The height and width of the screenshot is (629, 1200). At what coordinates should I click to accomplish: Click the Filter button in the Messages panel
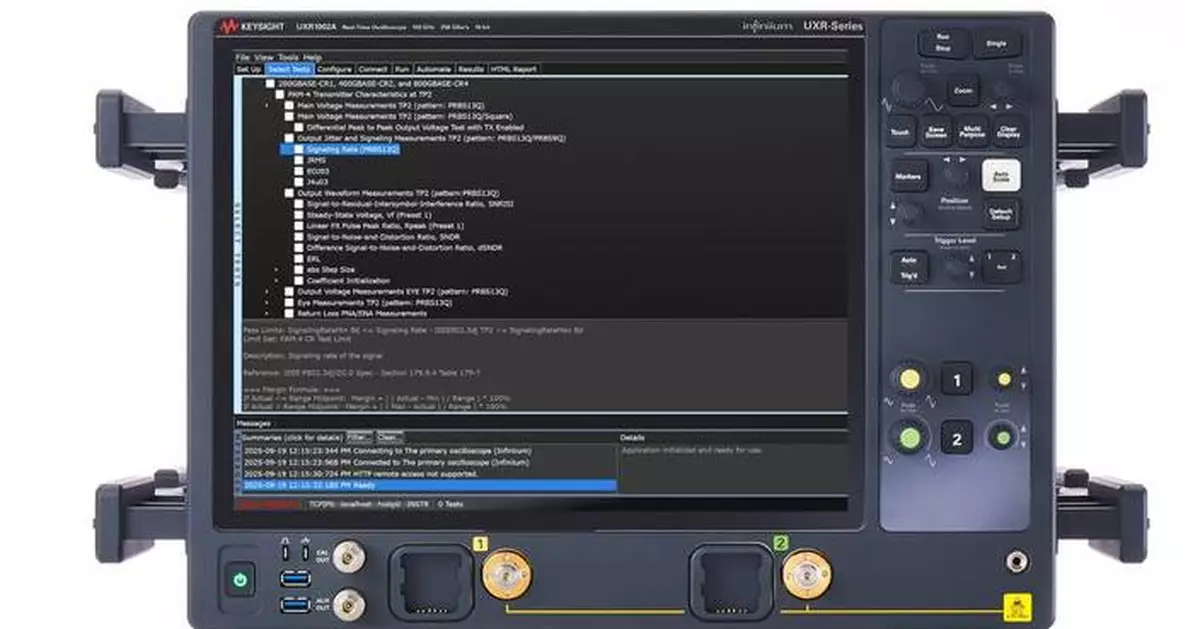359,436
